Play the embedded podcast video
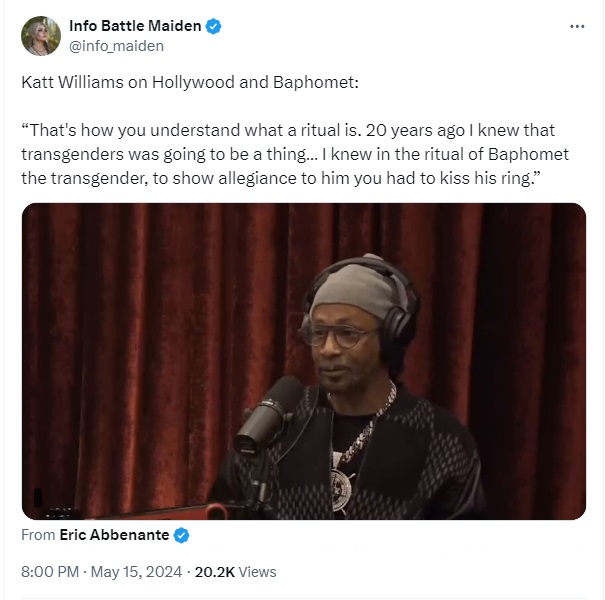This screenshot has width=605, height=600. (x=304, y=361)
